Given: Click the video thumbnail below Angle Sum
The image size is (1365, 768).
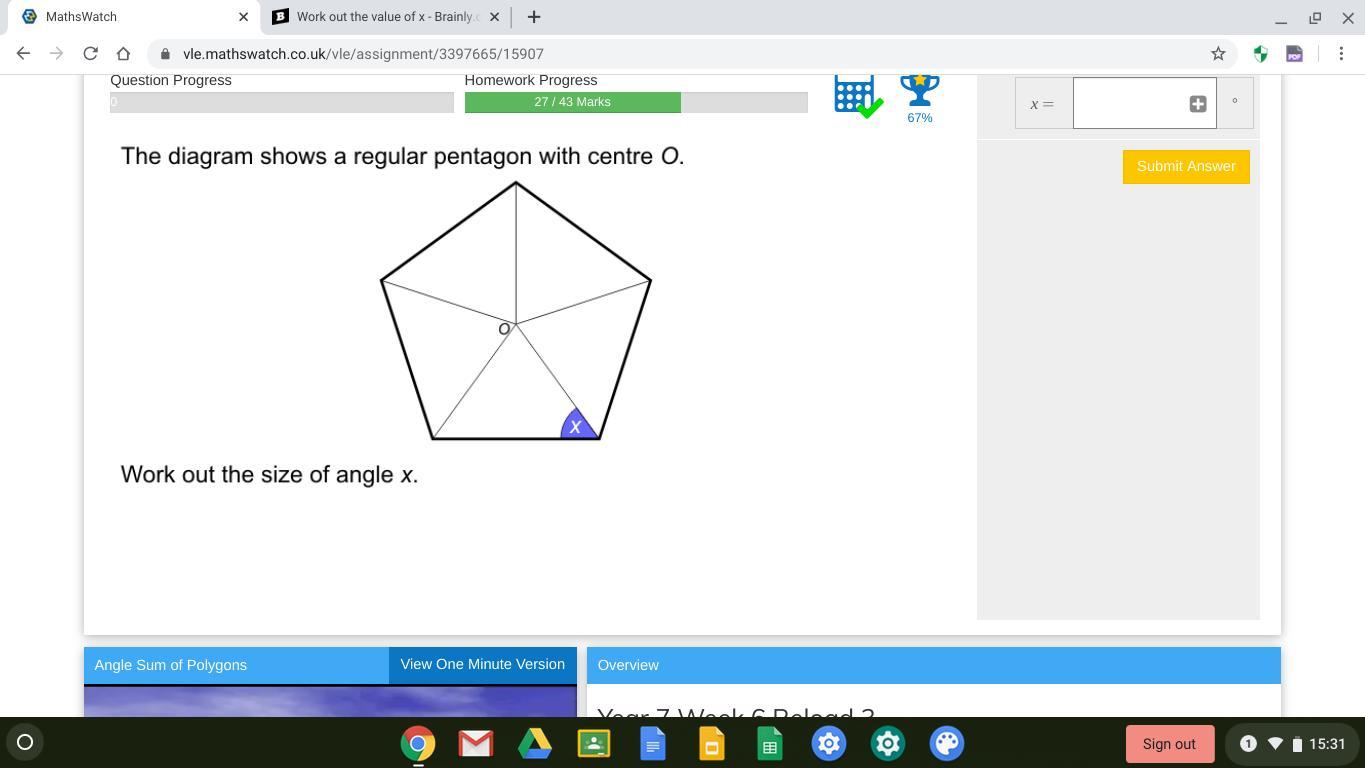Looking at the screenshot, I should (x=330, y=701).
